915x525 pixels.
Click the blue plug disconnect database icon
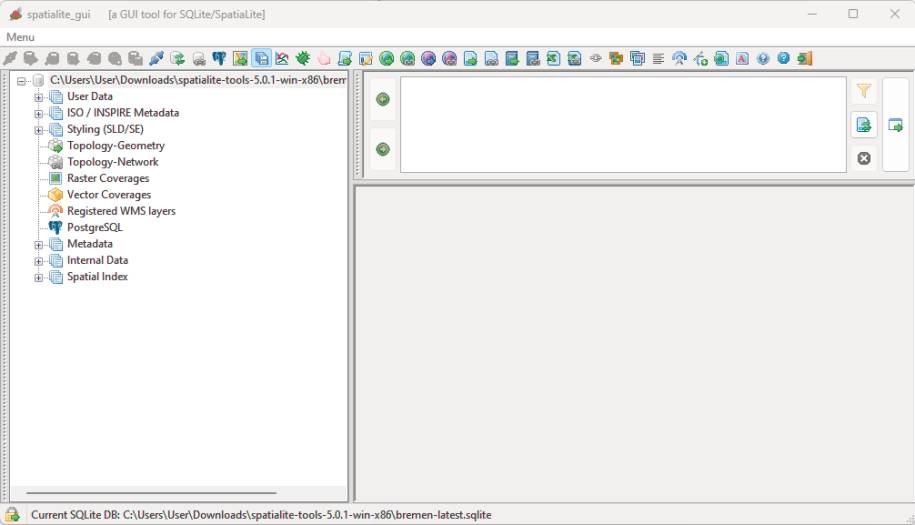tap(156, 58)
